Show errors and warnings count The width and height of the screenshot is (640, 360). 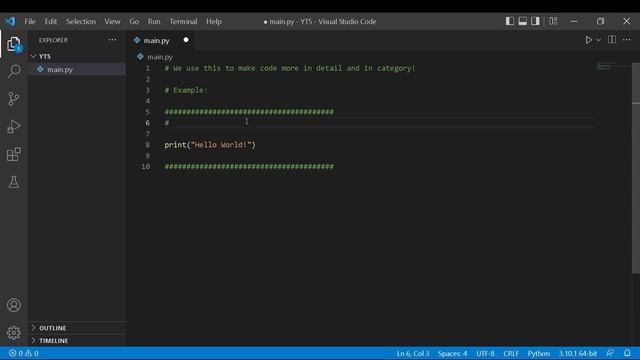coord(24,353)
